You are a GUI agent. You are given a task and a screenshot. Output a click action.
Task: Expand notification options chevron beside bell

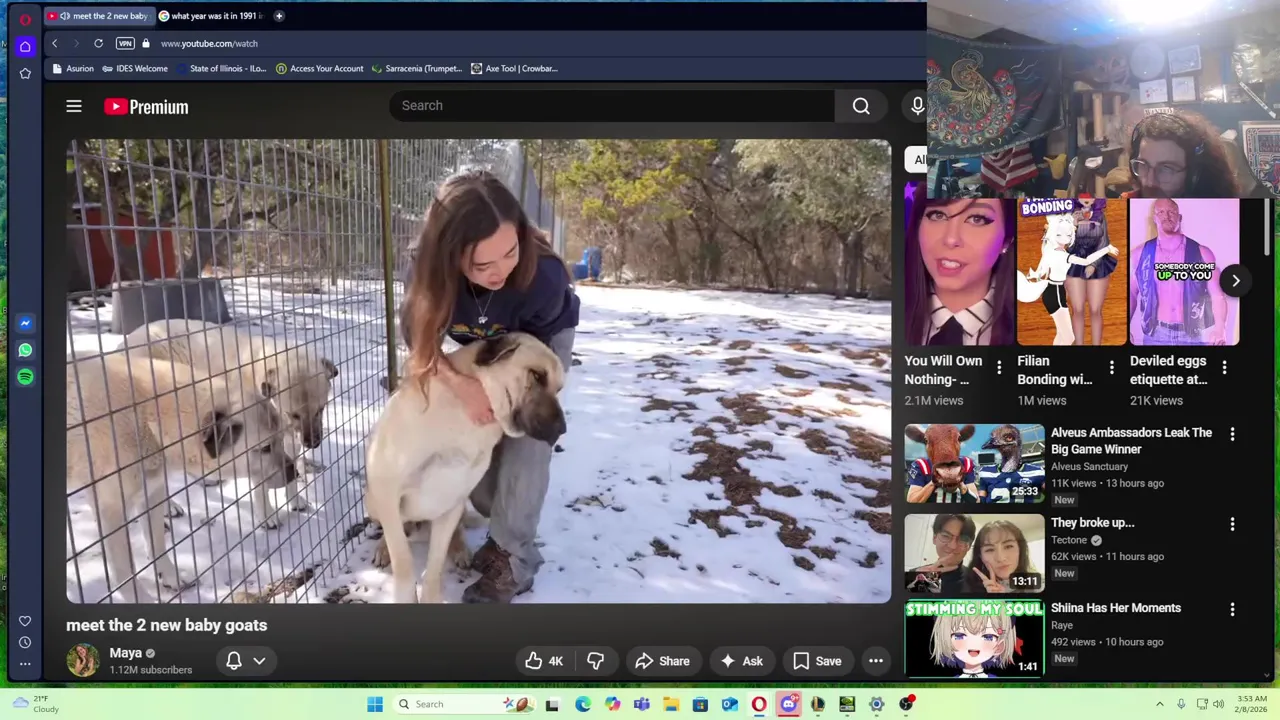pos(259,661)
